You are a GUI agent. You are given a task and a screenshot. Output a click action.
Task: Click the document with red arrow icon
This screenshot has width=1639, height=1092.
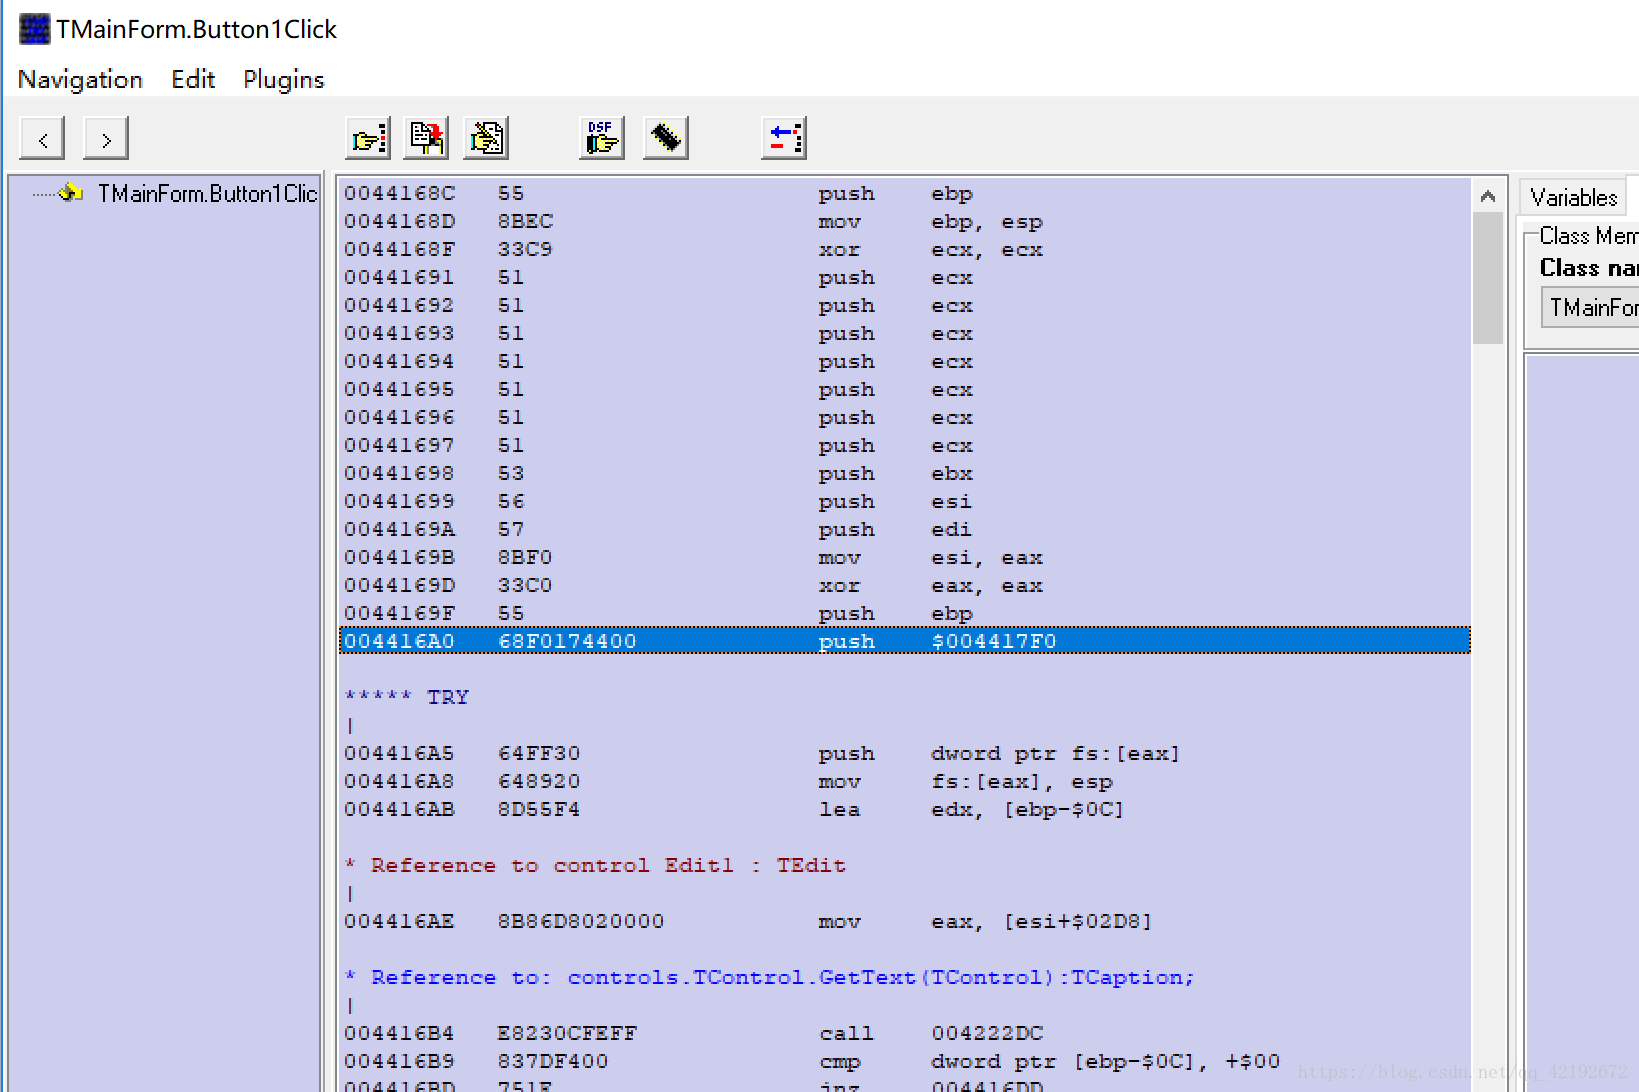click(427, 138)
